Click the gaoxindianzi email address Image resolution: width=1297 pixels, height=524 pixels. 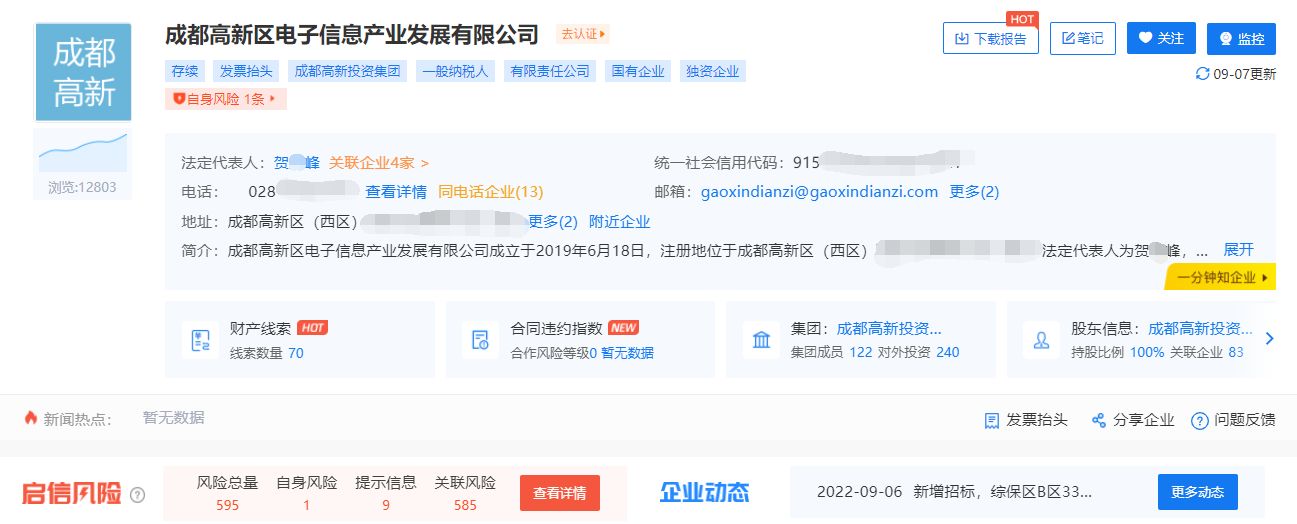coord(819,192)
